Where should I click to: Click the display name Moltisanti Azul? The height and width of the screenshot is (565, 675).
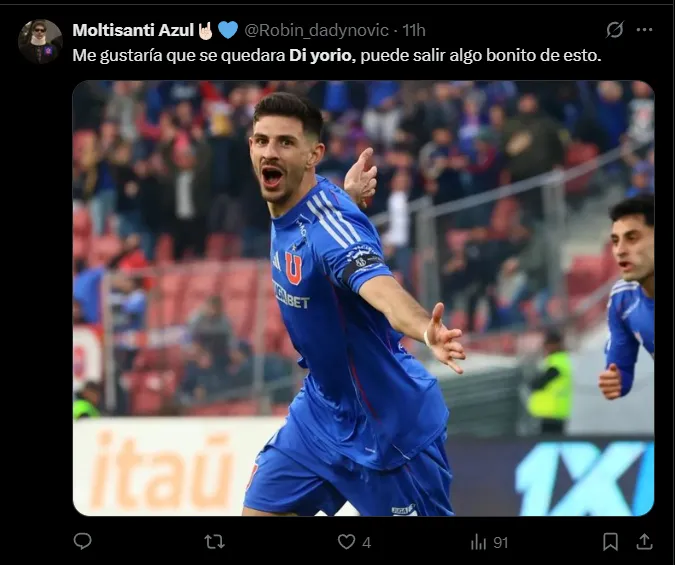click(x=133, y=30)
